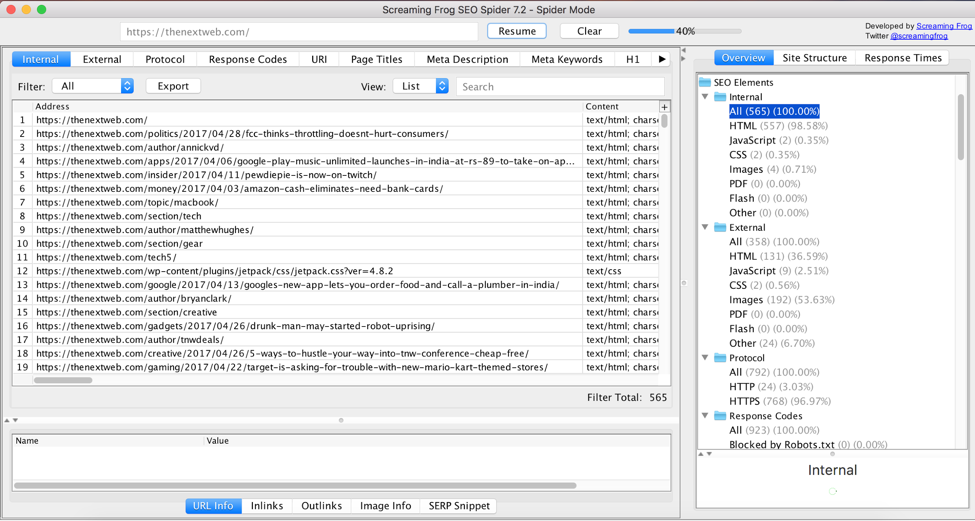This screenshot has height=521, width=975.
Task: Click the Export button
Action: [173, 86]
